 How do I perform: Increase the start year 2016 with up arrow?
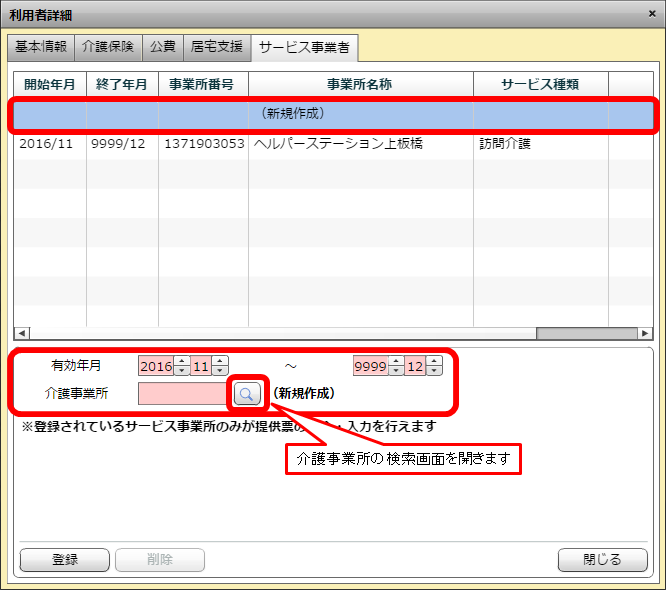tap(182, 361)
